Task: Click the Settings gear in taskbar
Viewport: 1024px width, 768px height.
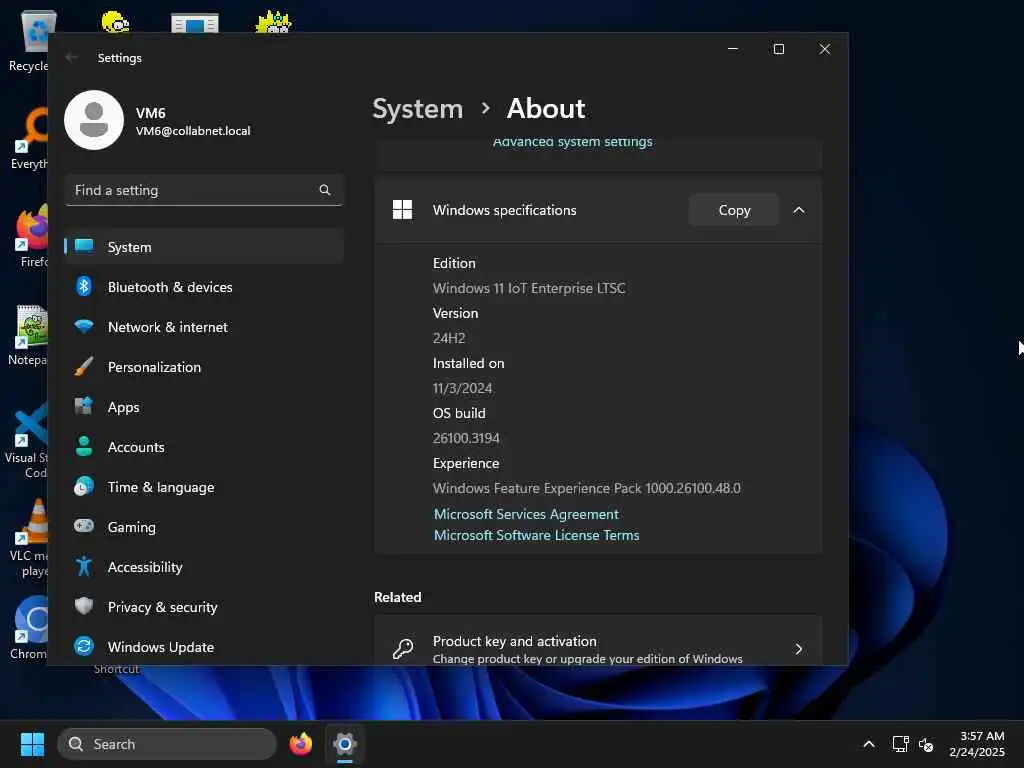Action: (x=345, y=744)
